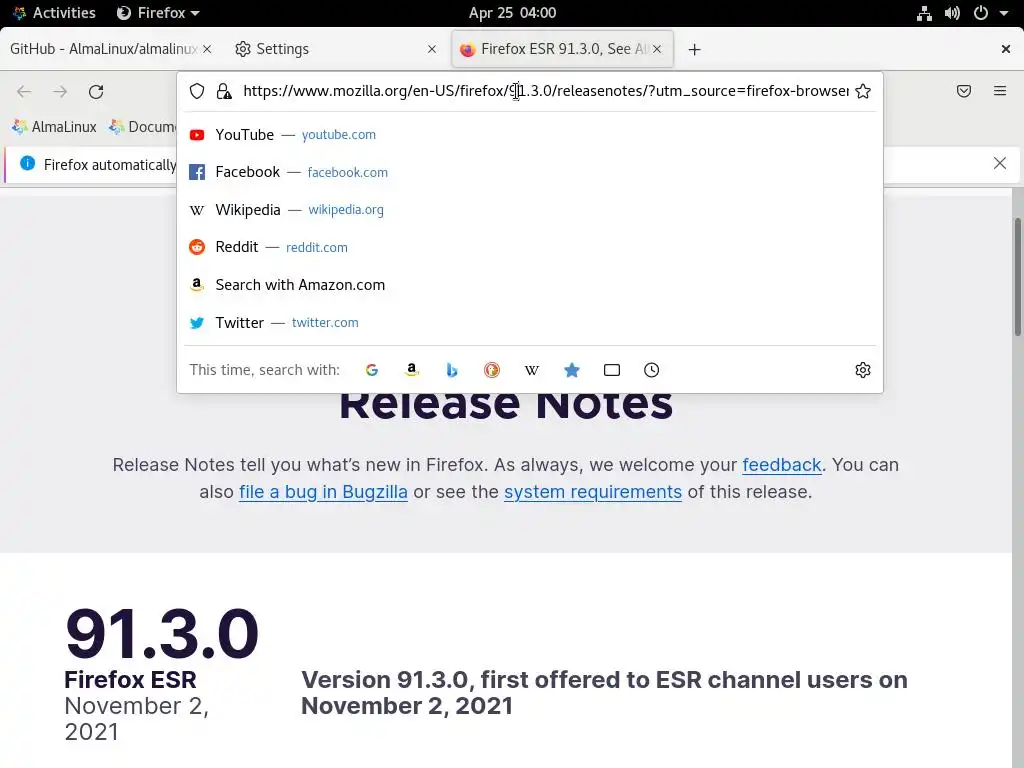
Task: Go forward one page
Action: 60,91
